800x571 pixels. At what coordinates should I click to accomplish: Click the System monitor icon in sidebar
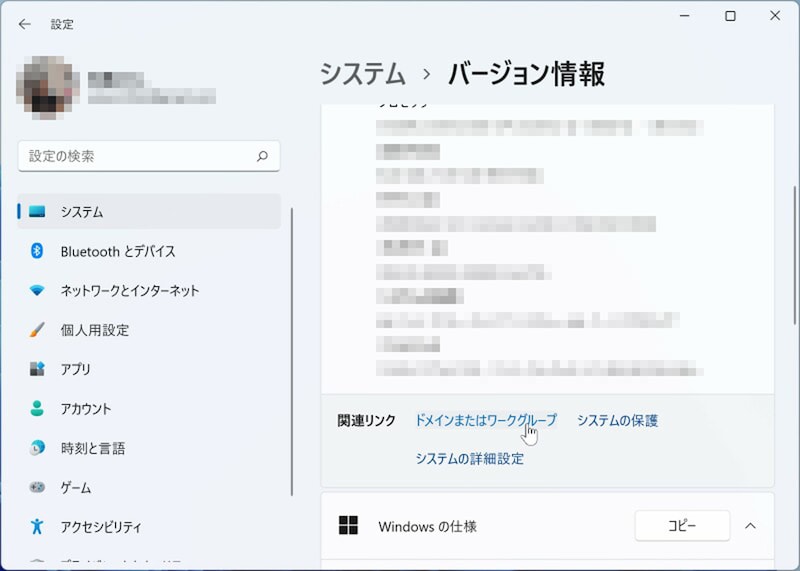[x=37, y=212]
